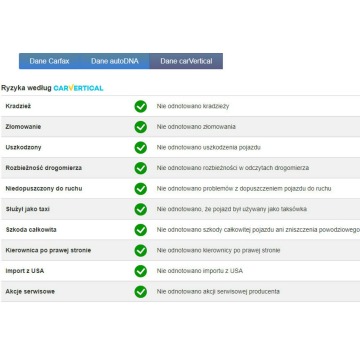Viewport: 360px width, 360px height.
Task: Click the text 'Nie odnotowano złomowania'
Action: click(196, 127)
